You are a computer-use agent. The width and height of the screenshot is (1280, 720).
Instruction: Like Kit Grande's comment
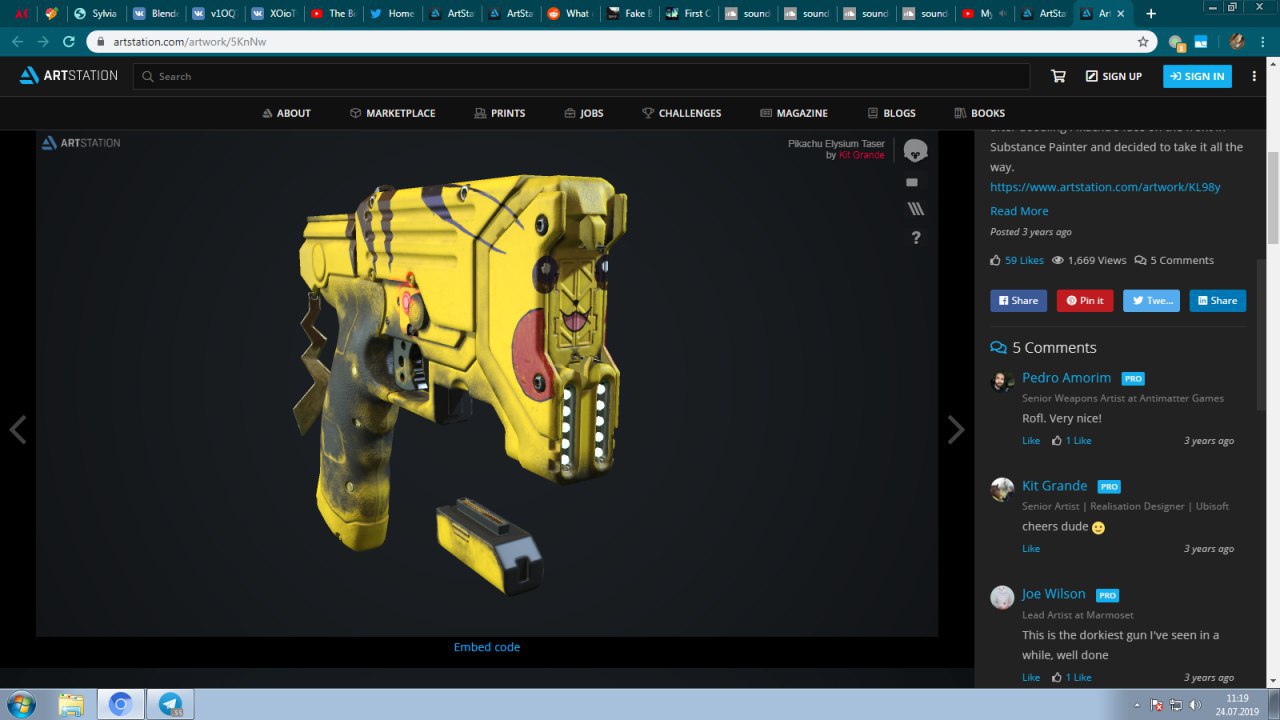pyautogui.click(x=1031, y=548)
